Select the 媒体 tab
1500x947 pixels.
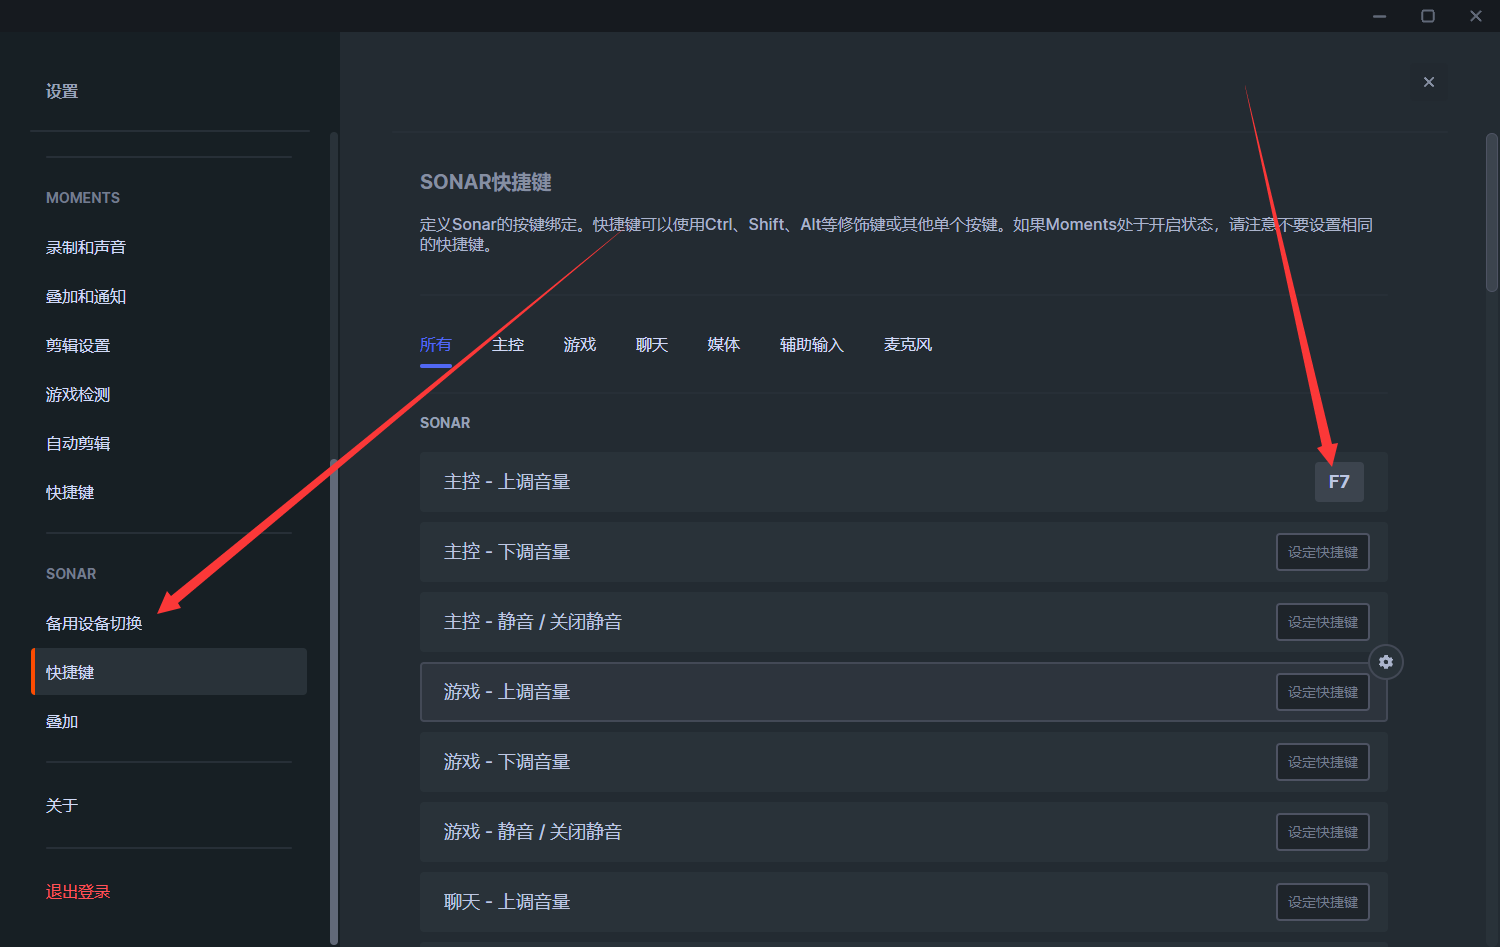click(724, 345)
